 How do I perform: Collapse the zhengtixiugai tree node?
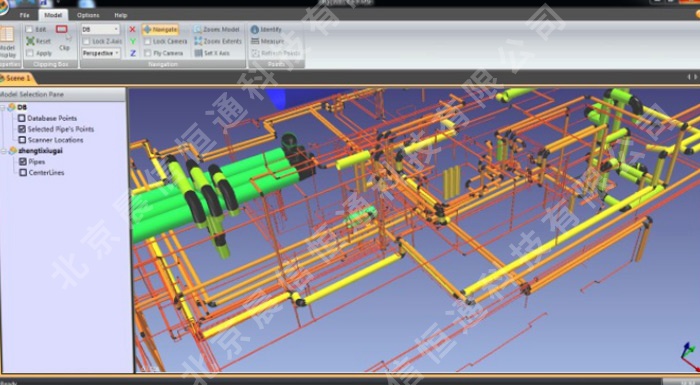pyautogui.click(x=4, y=151)
